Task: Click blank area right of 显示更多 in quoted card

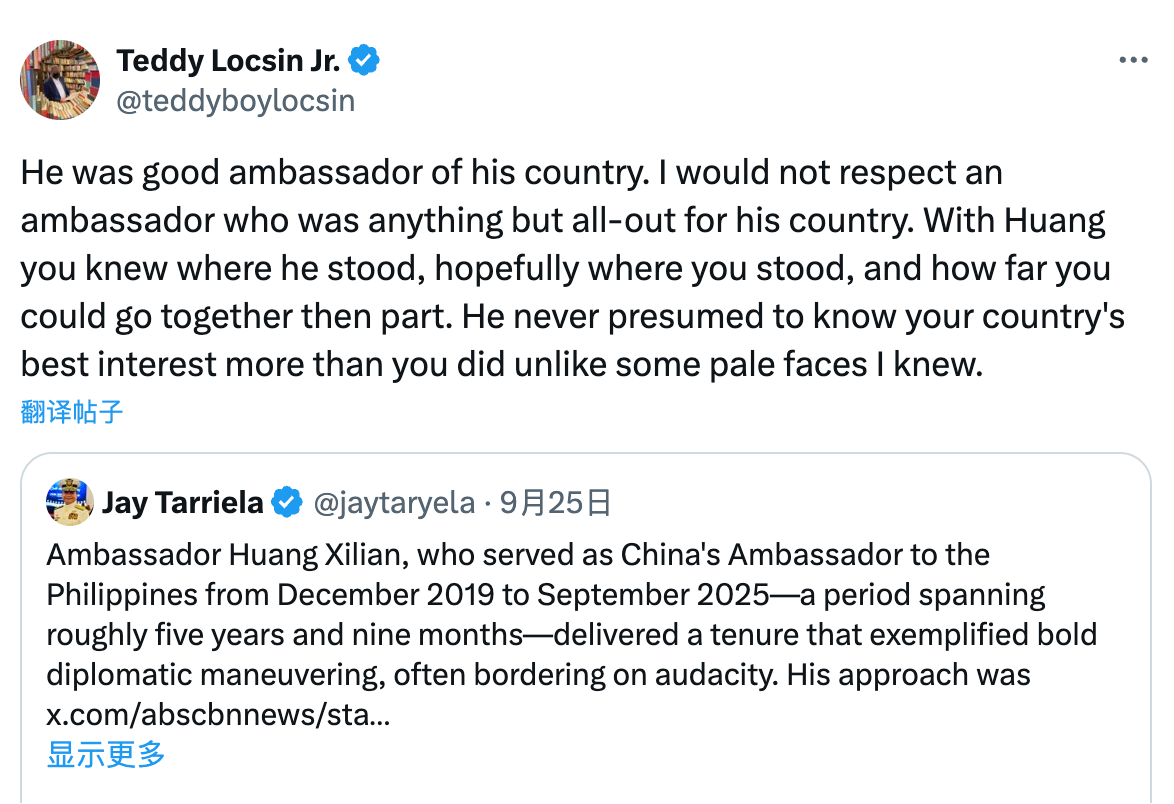Action: pyautogui.click(x=650, y=755)
